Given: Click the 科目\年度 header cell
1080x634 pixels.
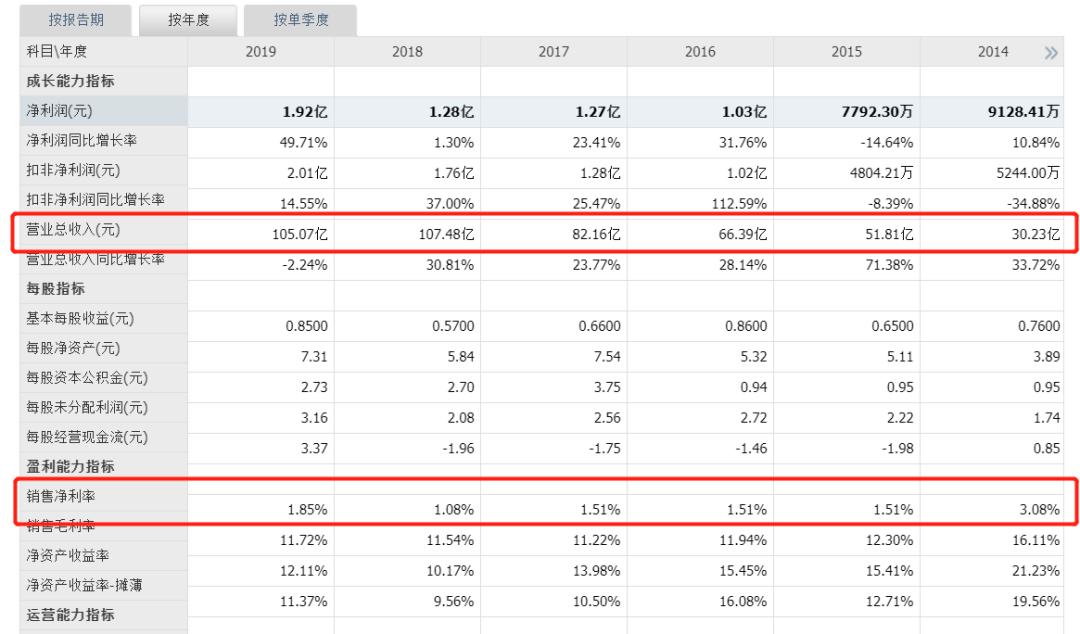Looking at the screenshot, I should click(x=56, y=52).
